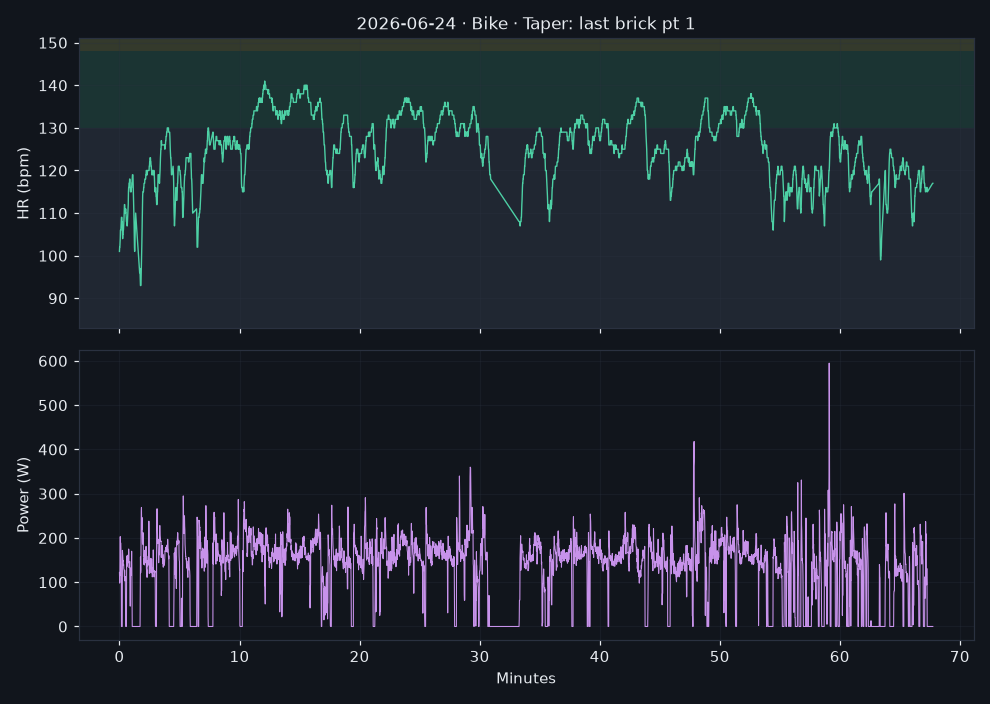Click the 10 label on Minutes axis

pos(240,657)
